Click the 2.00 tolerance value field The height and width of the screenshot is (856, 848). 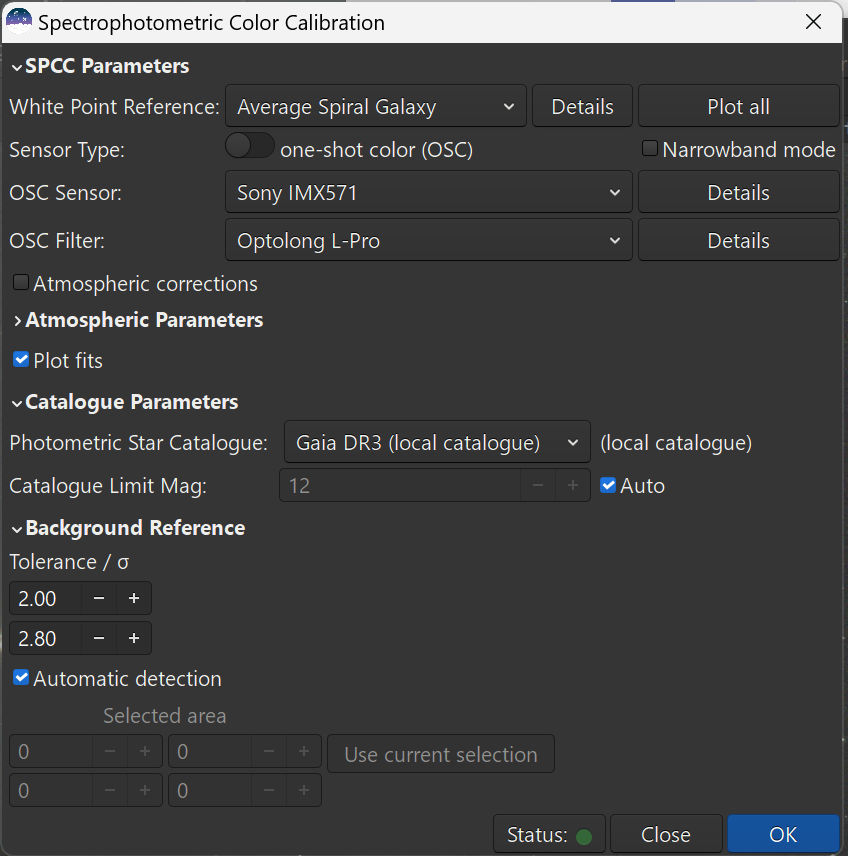pos(46,598)
